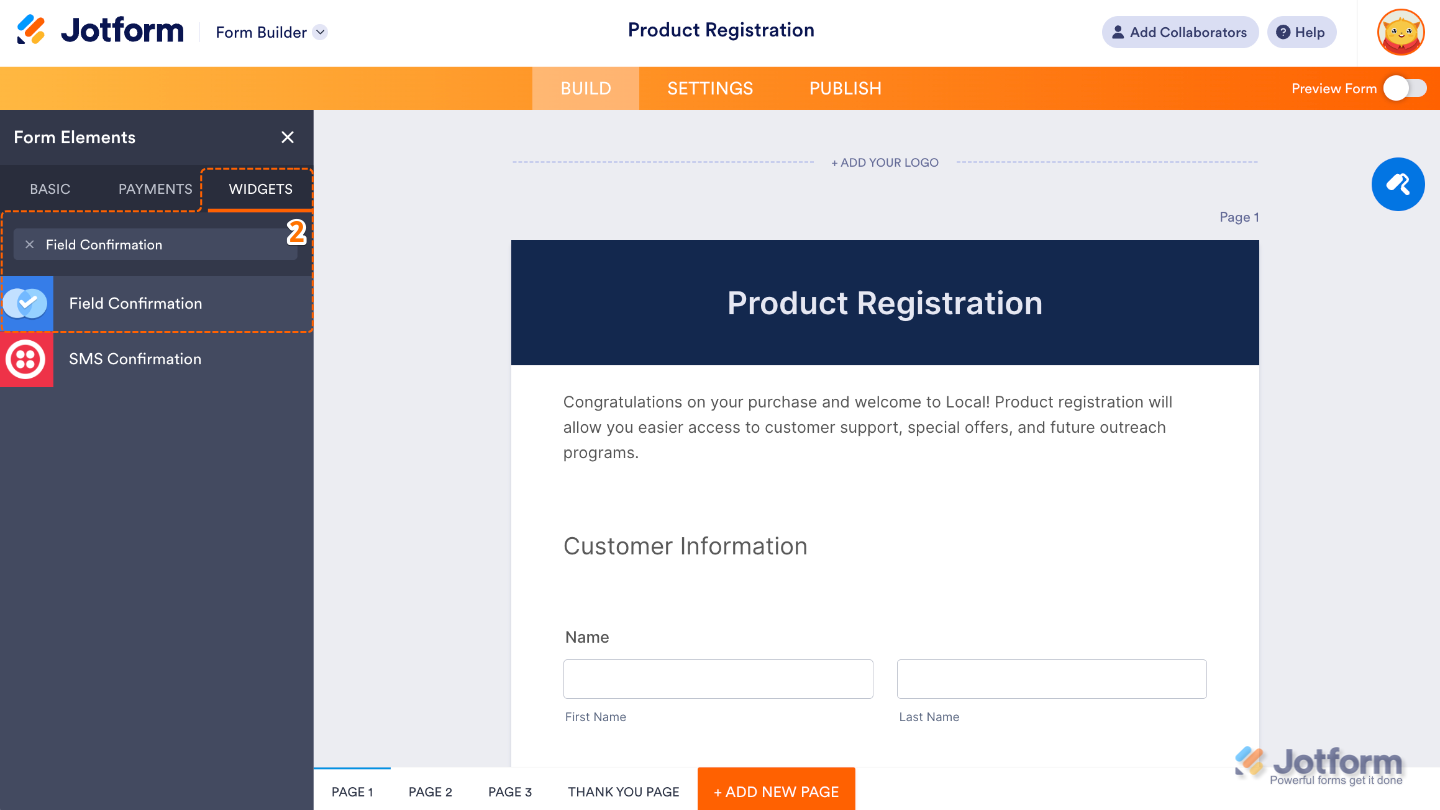1440x810 pixels.
Task: Click the ADD YOUR LOGO link
Action: (x=884, y=161)
